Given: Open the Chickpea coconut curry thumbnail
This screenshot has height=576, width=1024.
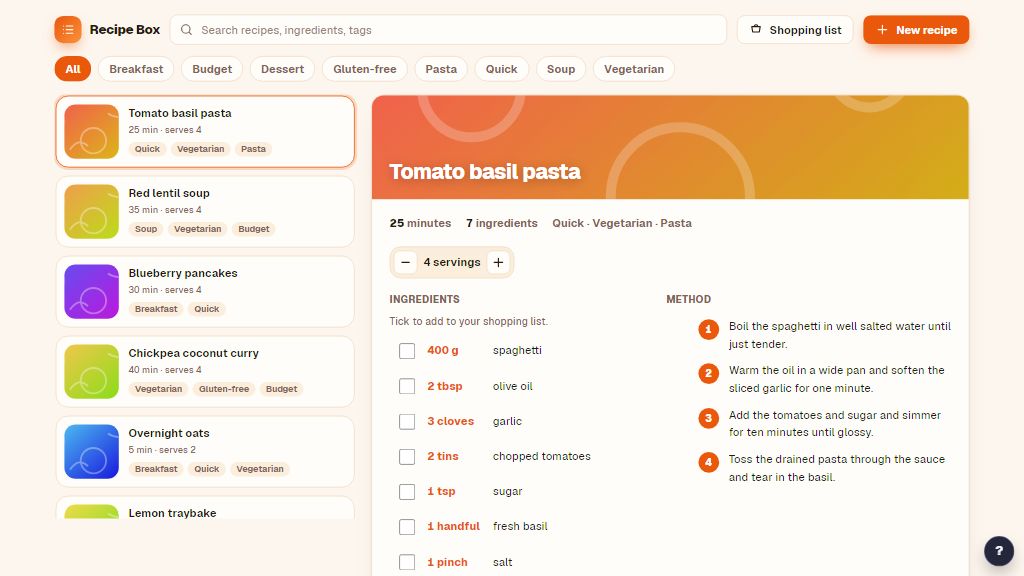Looking at the screenshot, I should coord(91,372).
